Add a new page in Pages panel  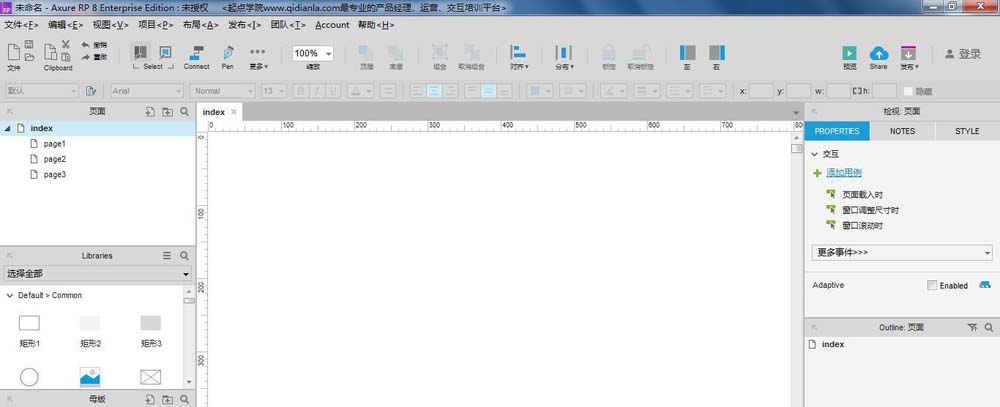click(x=150, y=112)
